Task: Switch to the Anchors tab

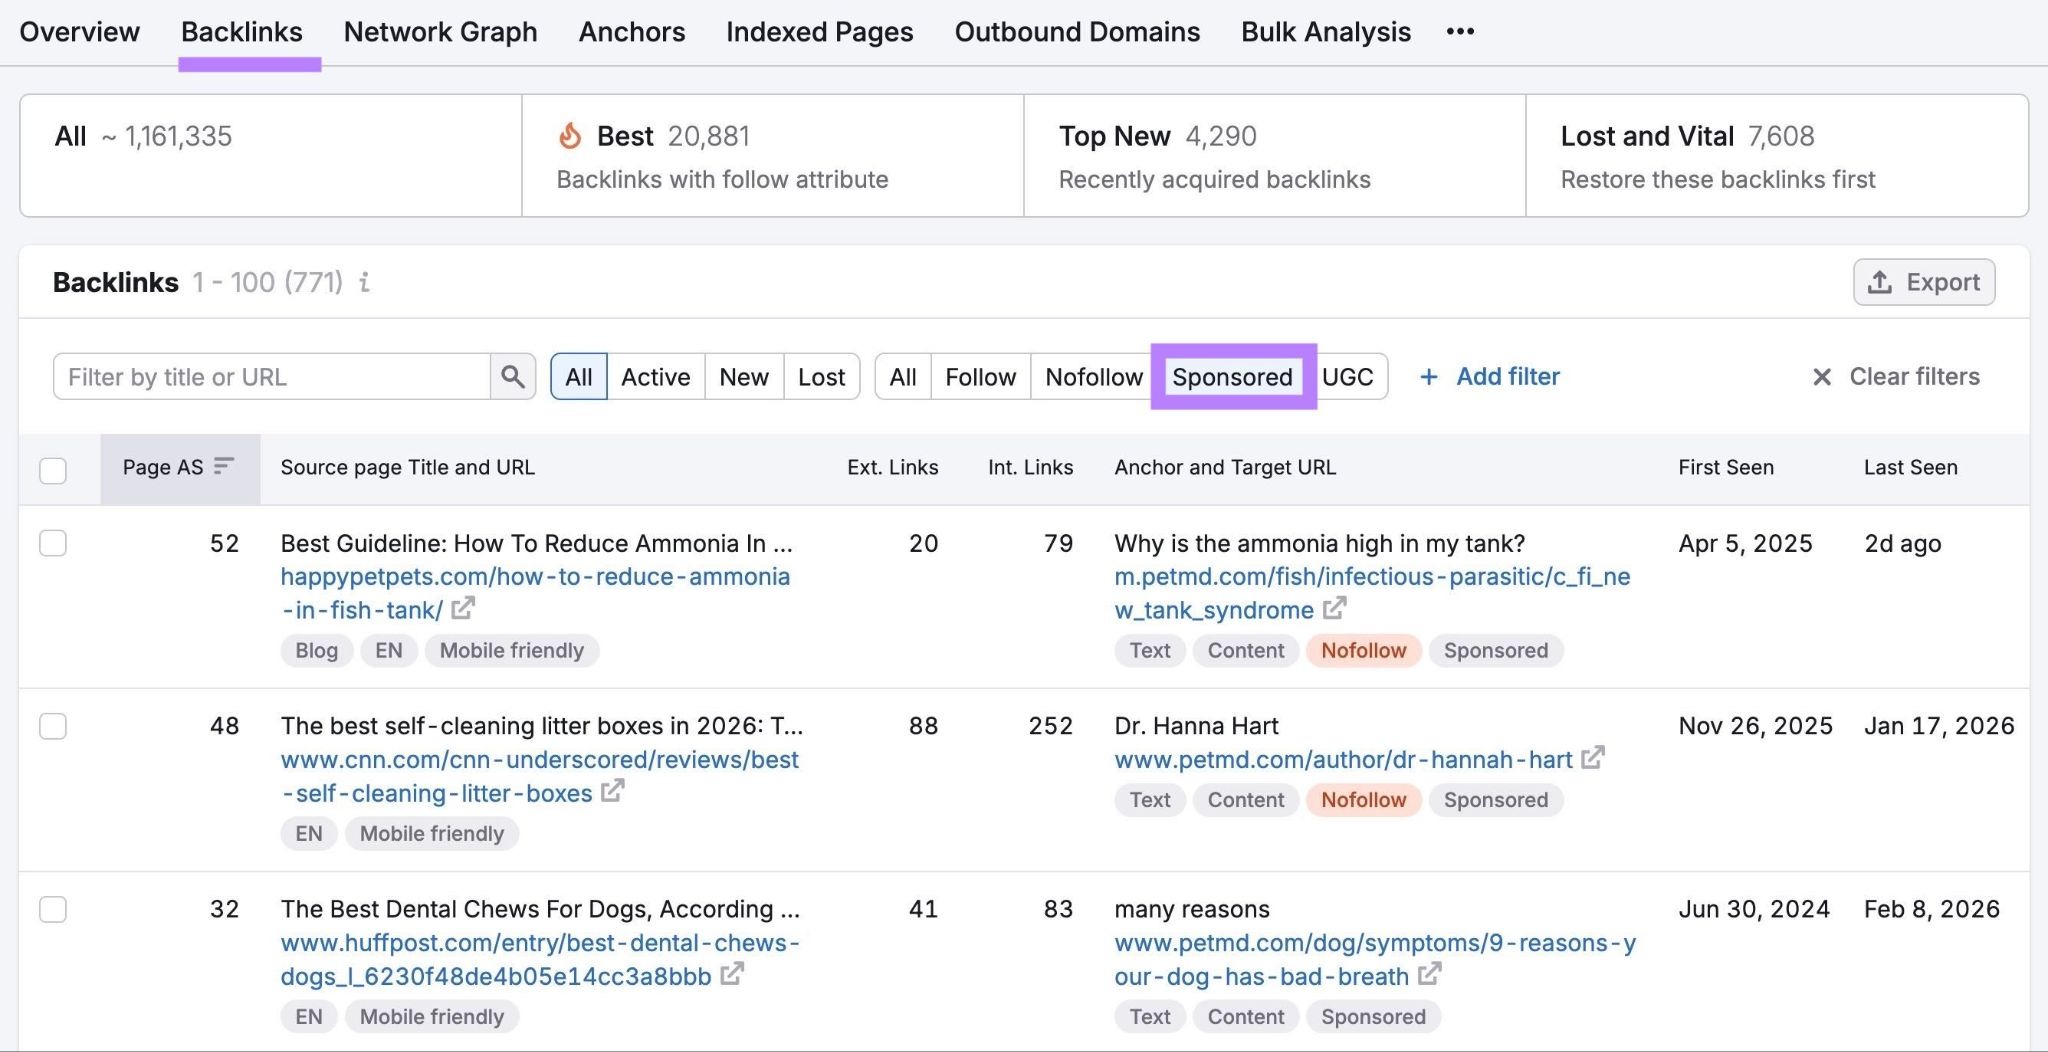Action: [x=631, y=31]
